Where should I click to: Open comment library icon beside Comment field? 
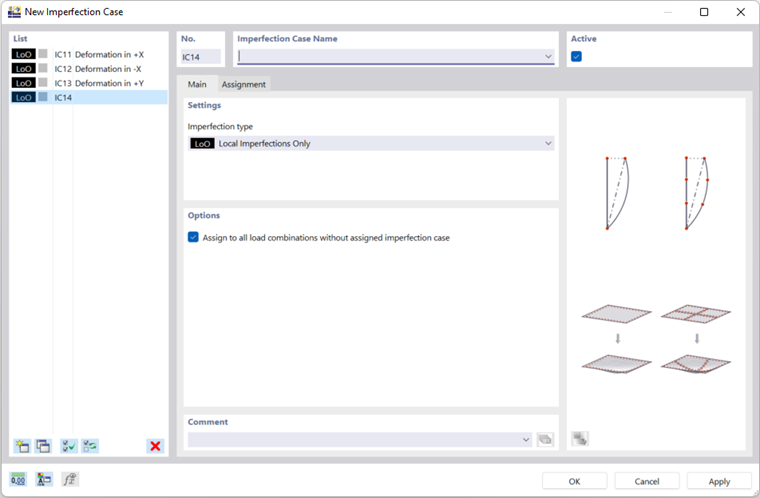(x=545, y=439)
